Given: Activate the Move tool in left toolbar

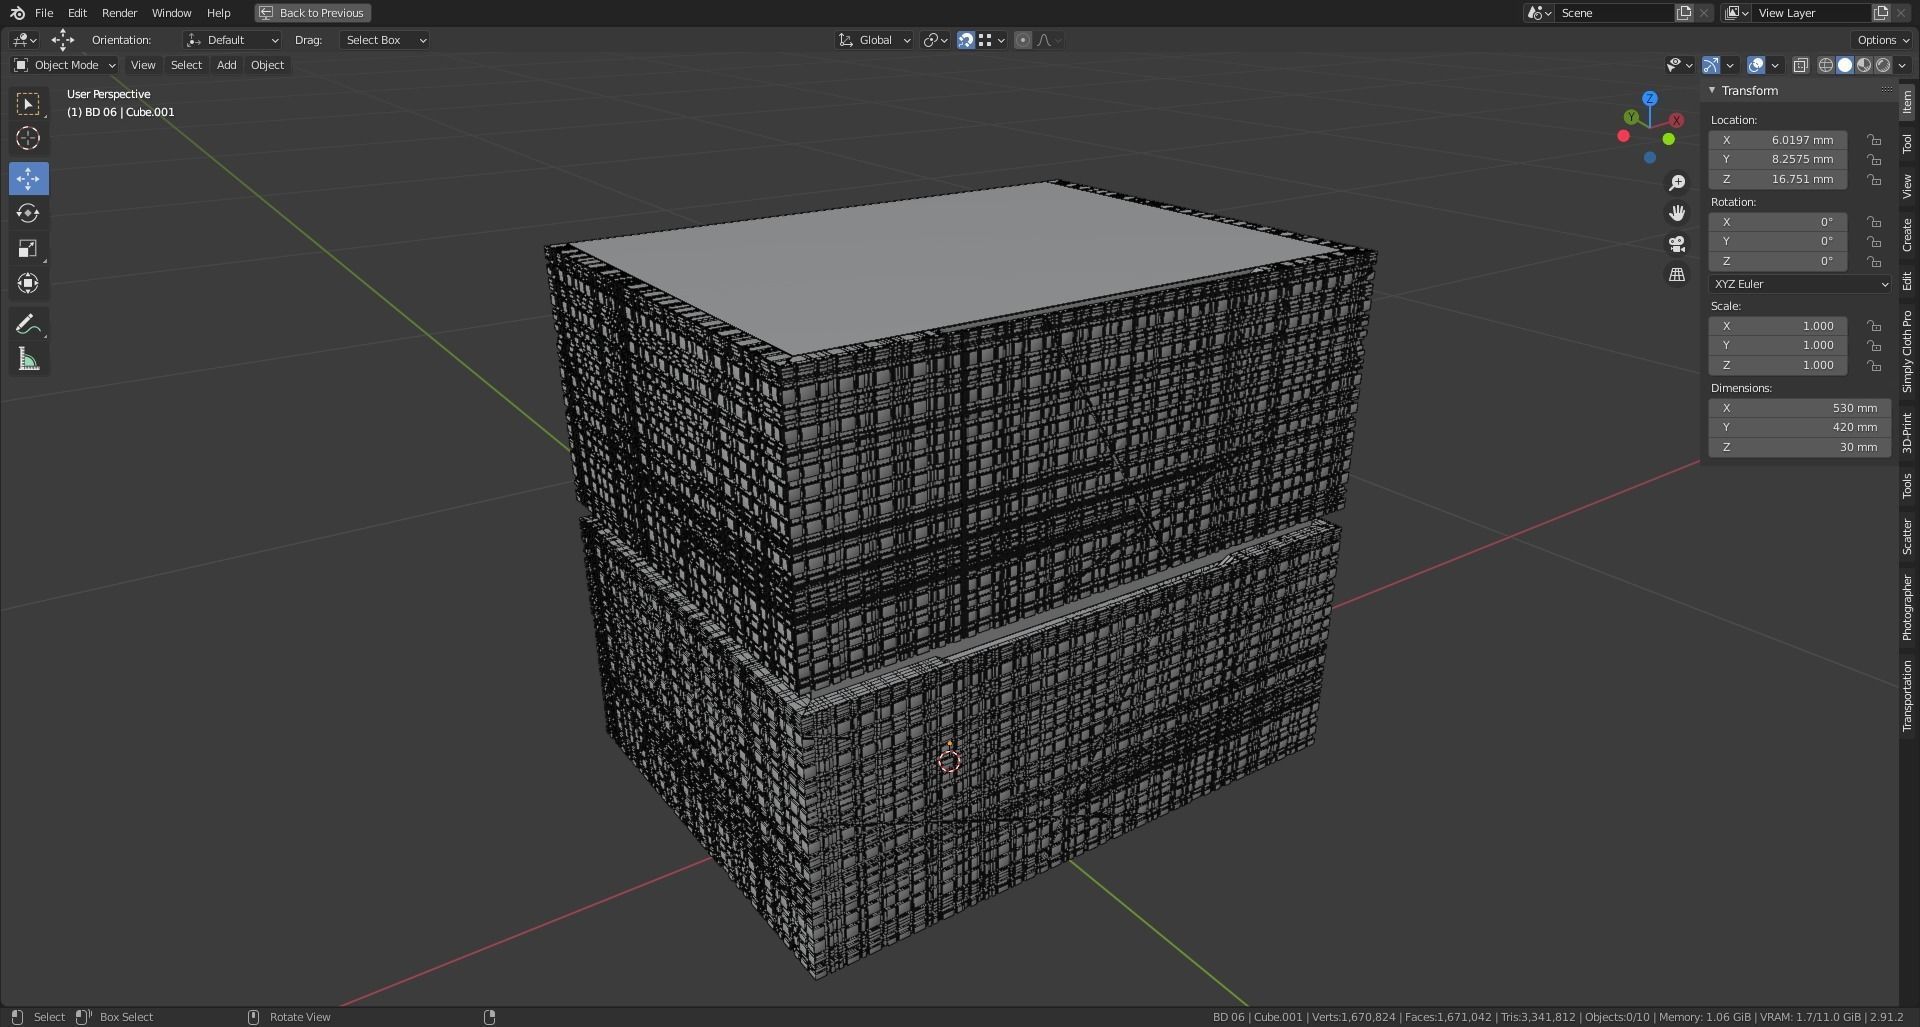Looking at the screenshot, I should pos(28,179).
